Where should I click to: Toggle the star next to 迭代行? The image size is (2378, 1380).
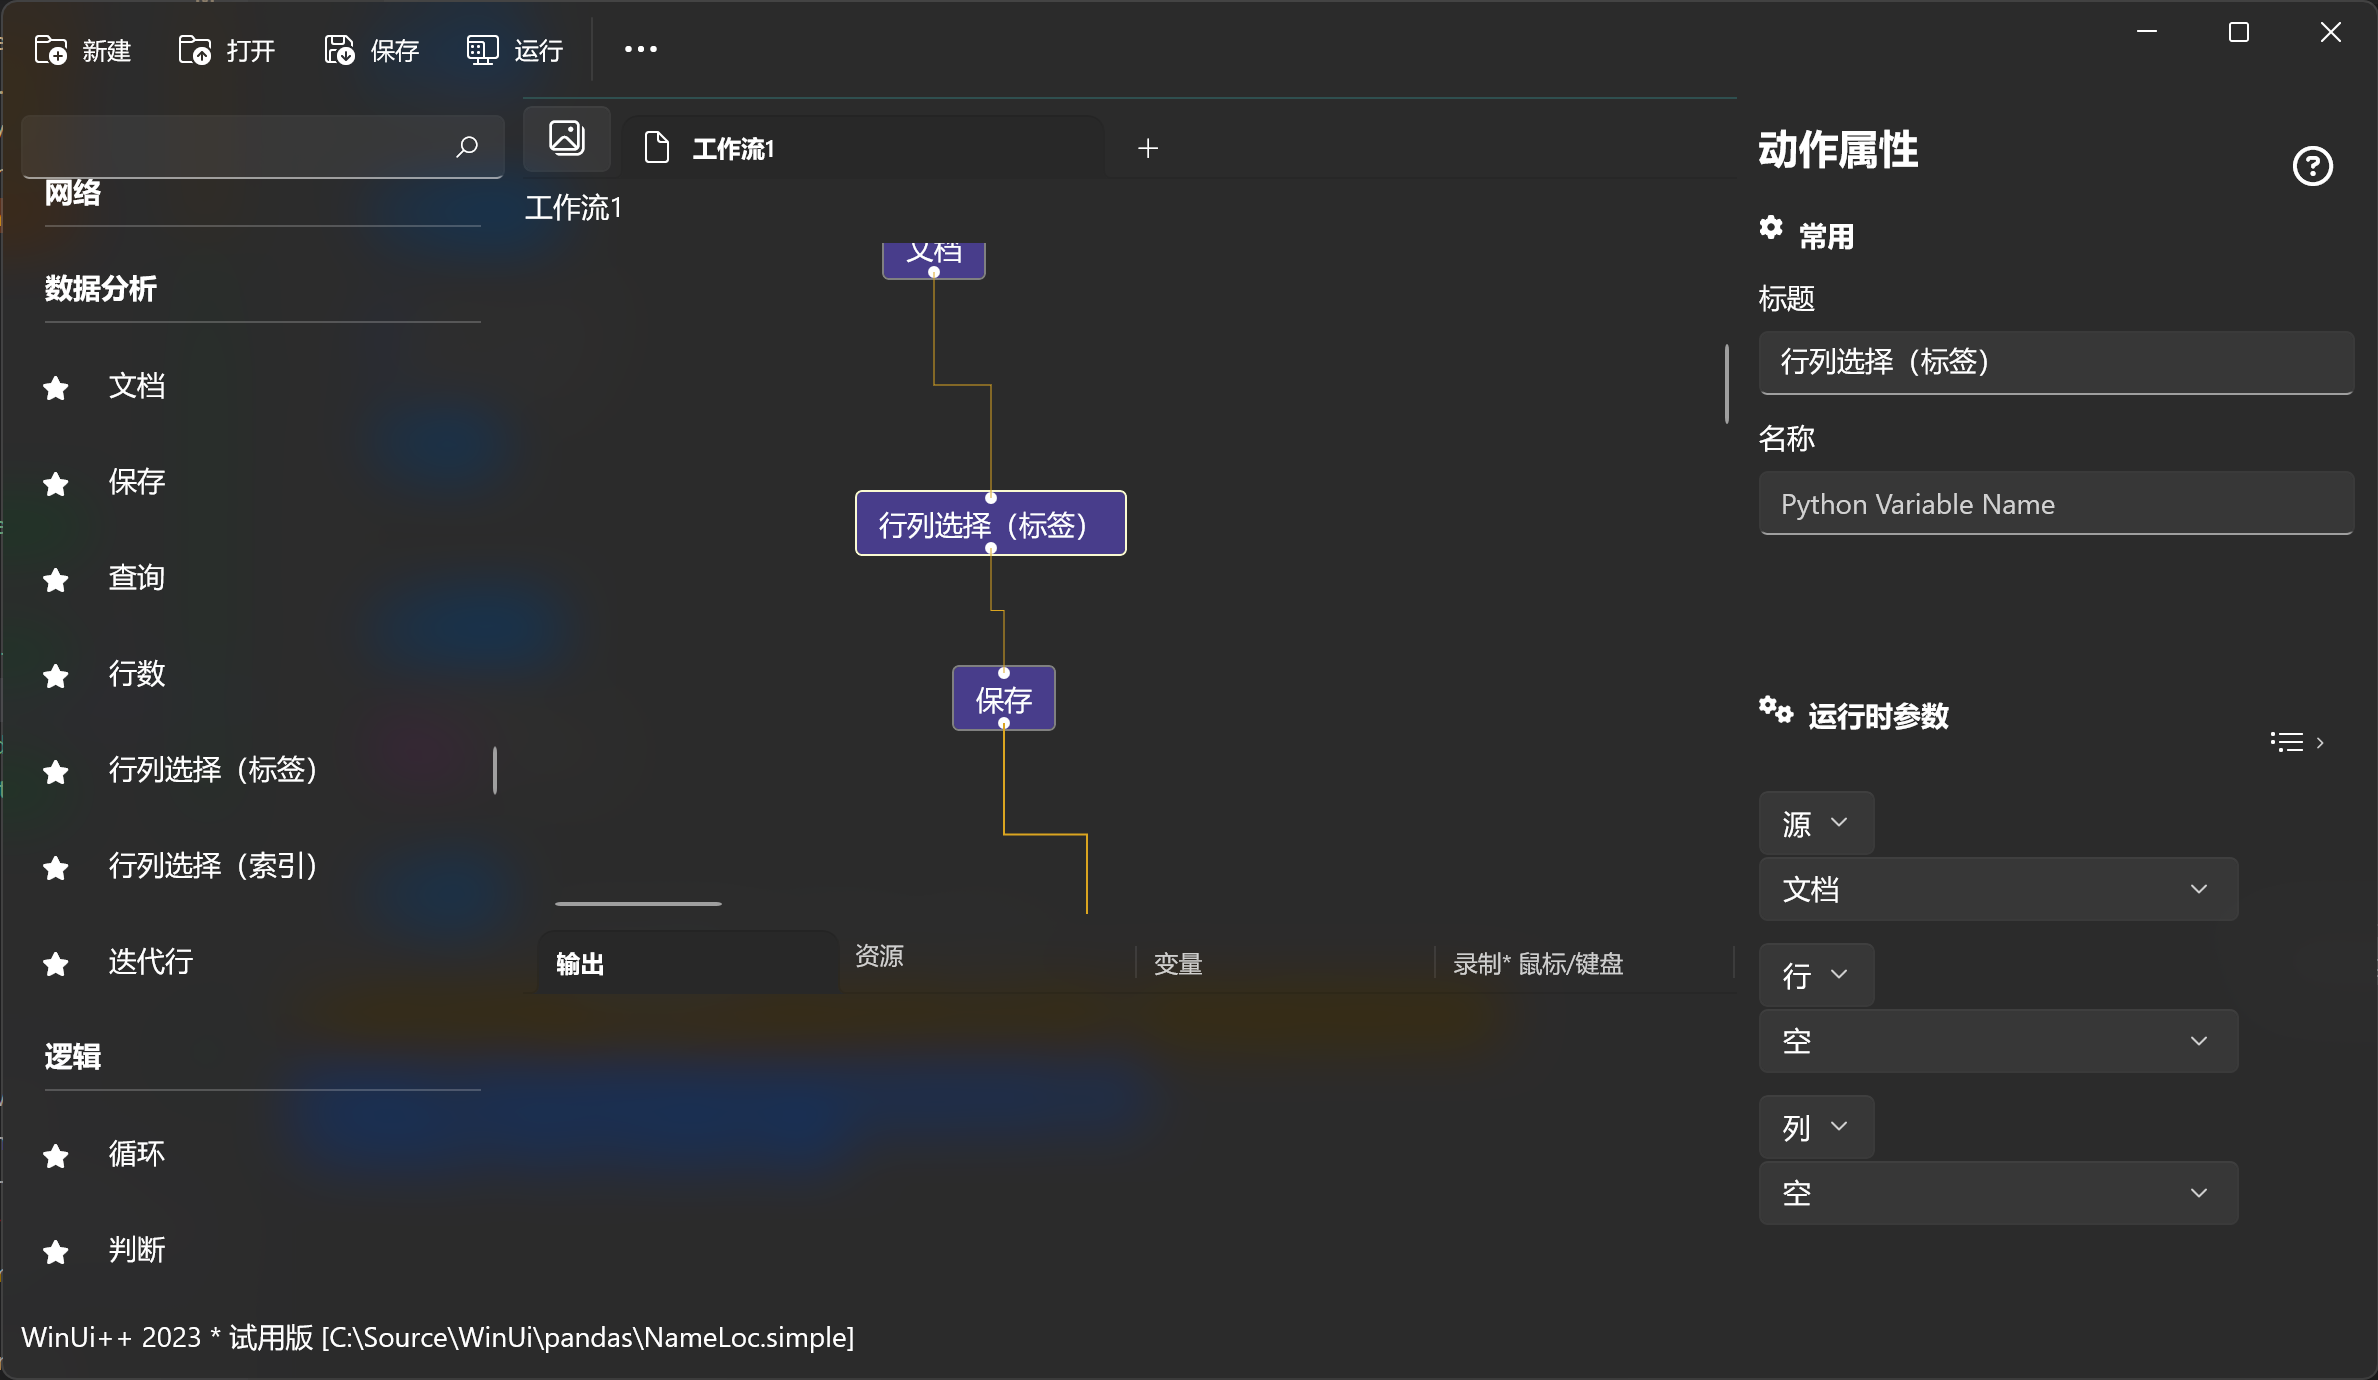point(56,964)
